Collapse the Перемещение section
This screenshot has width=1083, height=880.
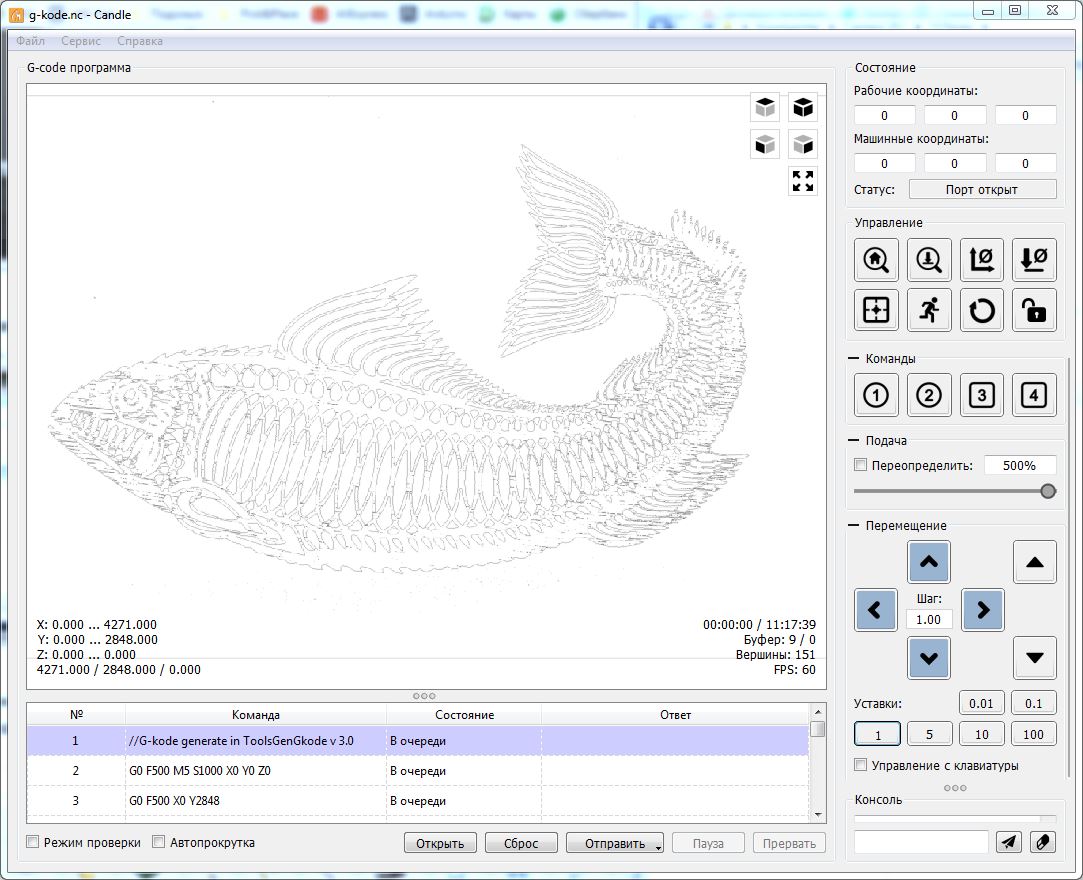(x=854, y=525)
